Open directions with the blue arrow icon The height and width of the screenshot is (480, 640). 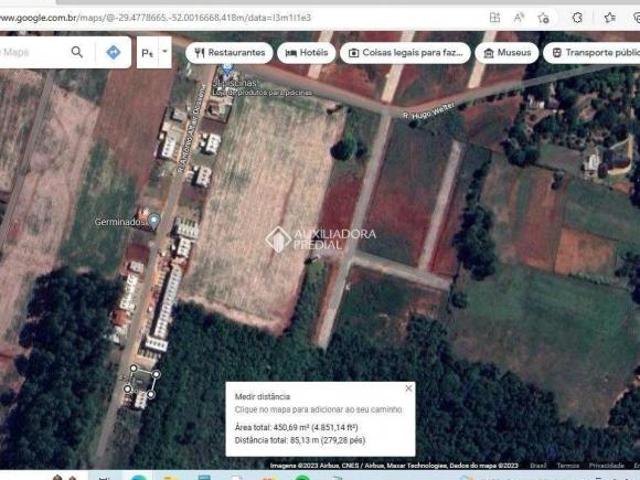[113, 52]
